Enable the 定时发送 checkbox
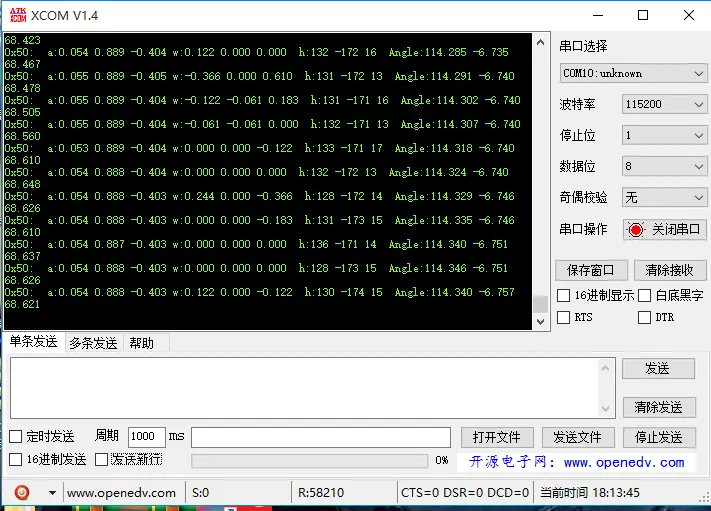This screenshot has width=711, height=511. (16, 437)
